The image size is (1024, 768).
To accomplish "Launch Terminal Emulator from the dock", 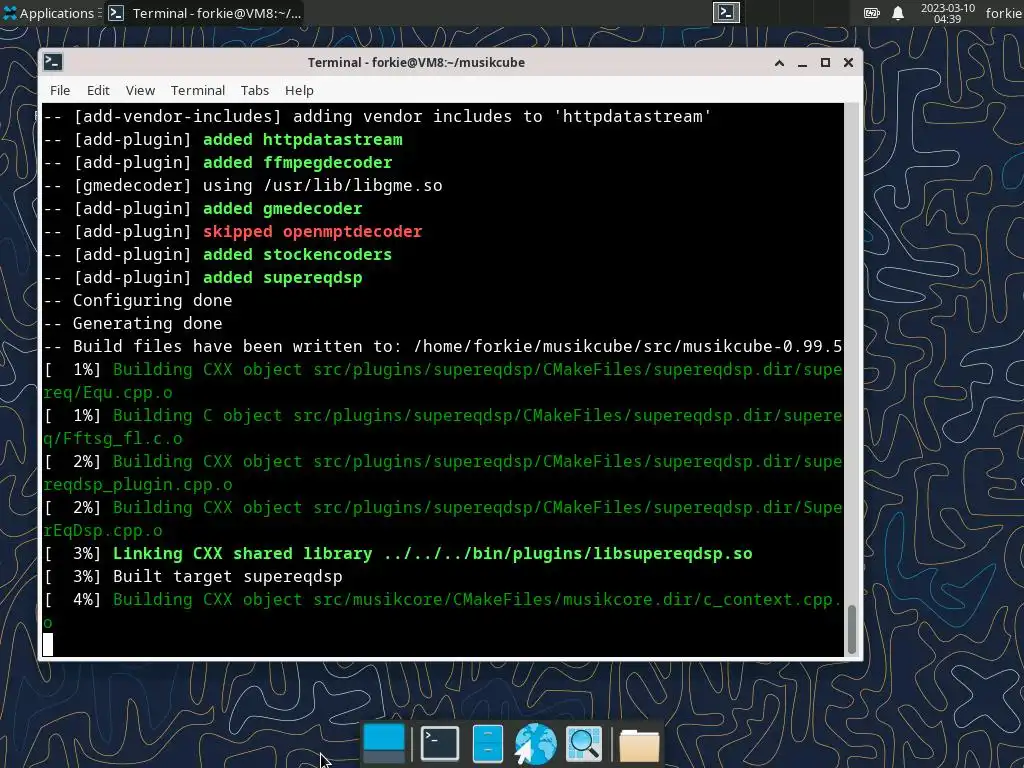I will click(x=440, y=743).
